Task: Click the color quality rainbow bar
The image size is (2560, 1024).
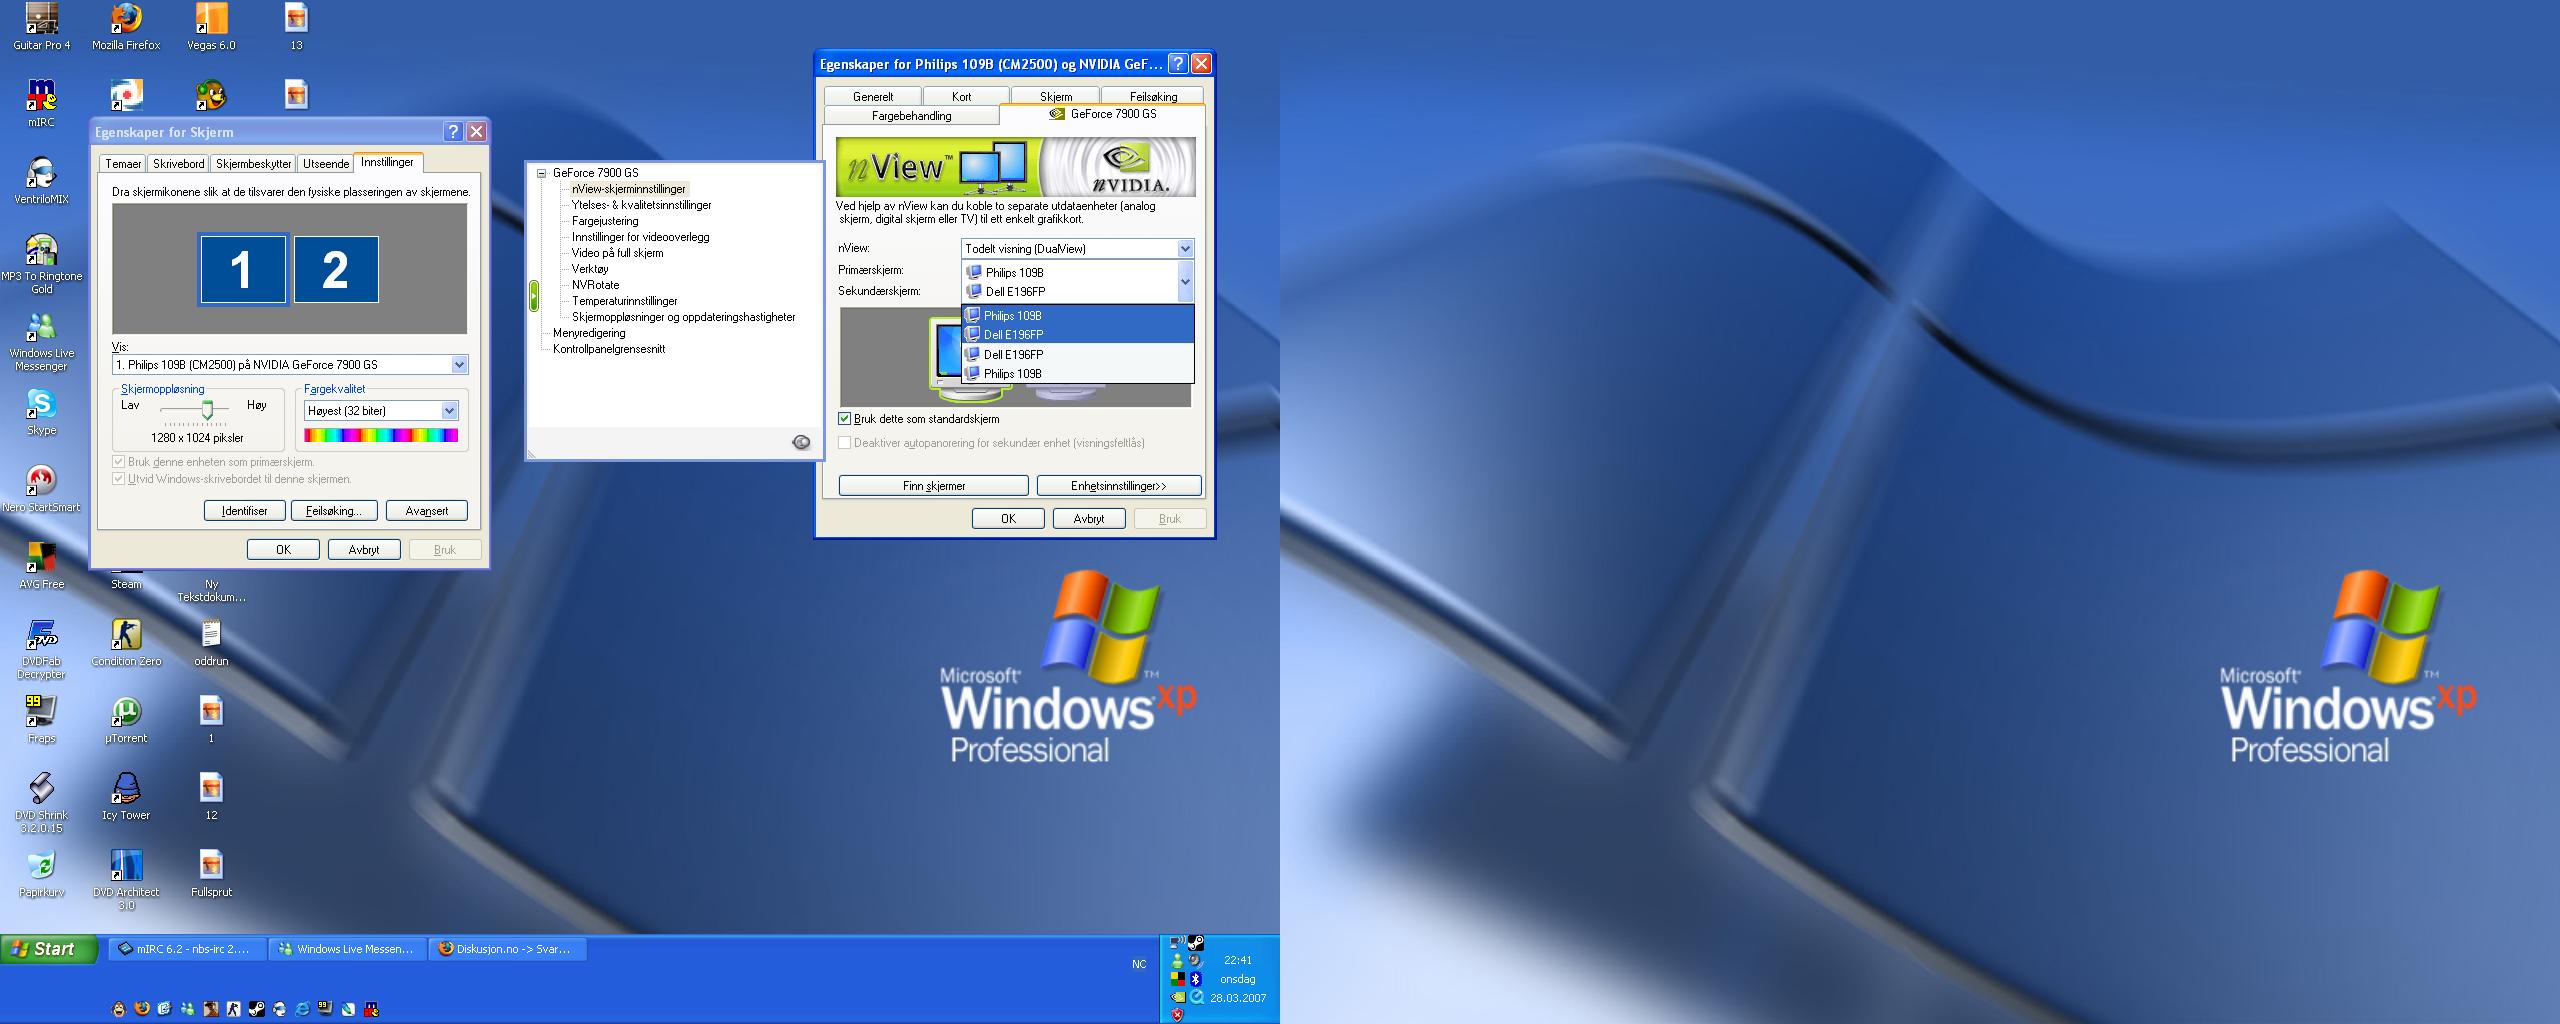Action: click(381, 435)
